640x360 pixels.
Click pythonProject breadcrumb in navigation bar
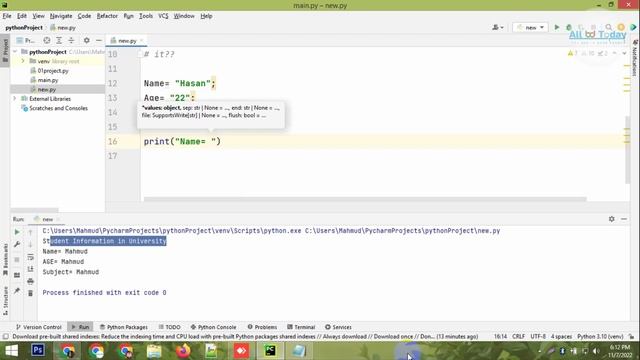(x=24, y=28)
